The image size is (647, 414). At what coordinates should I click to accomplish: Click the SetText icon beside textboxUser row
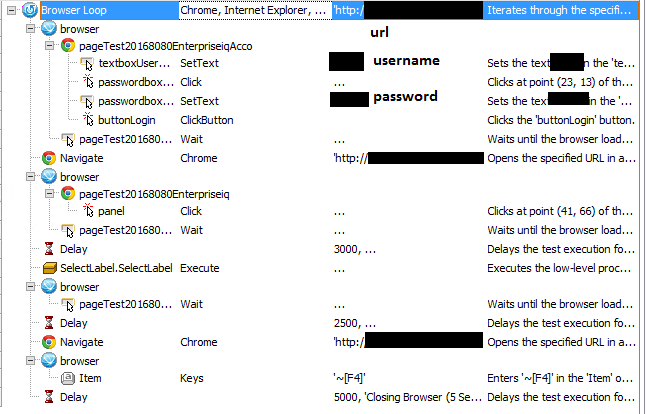[87, 64]
